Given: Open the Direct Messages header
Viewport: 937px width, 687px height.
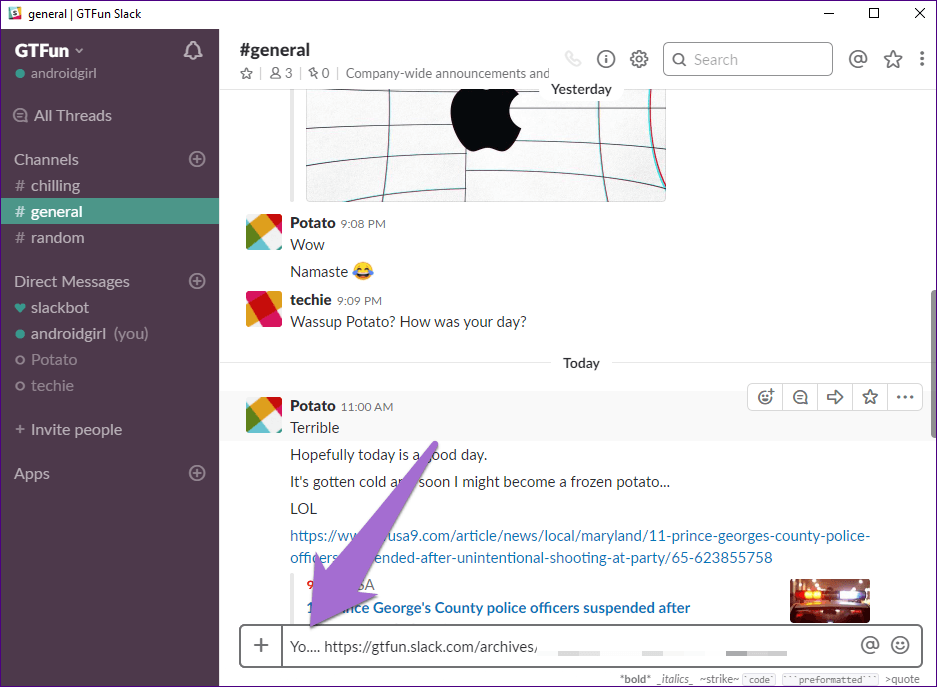Looking at the screenshot, I should click(72, 281).
